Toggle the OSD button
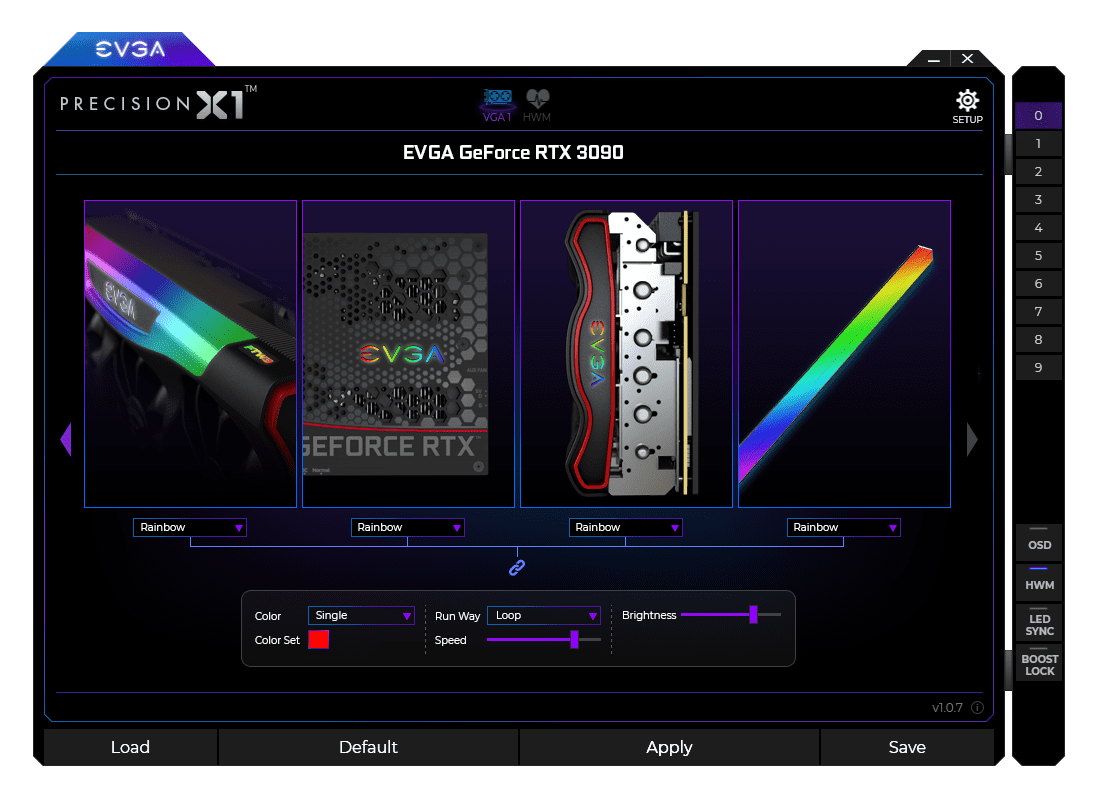Screen dimensions: 1099x811 [1039, 541]
